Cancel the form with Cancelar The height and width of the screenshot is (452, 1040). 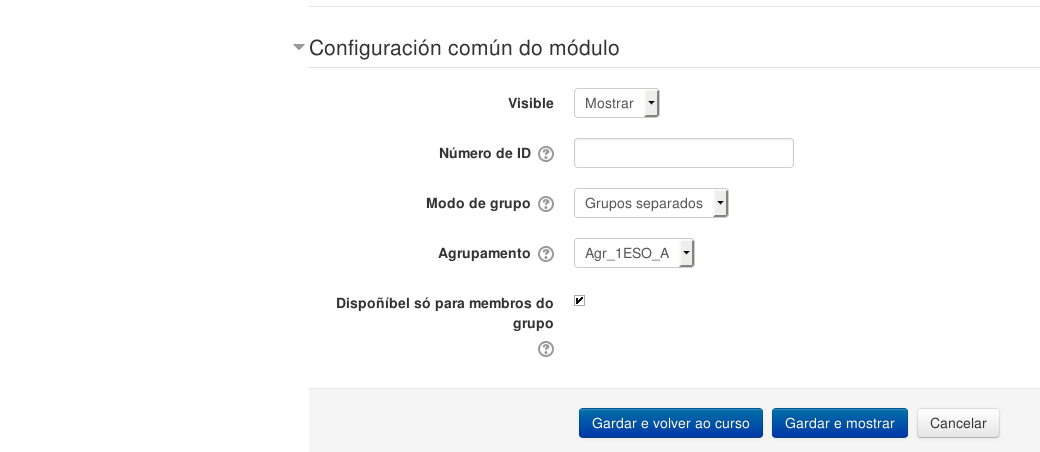pyautogui.click(x=958, y=423)
